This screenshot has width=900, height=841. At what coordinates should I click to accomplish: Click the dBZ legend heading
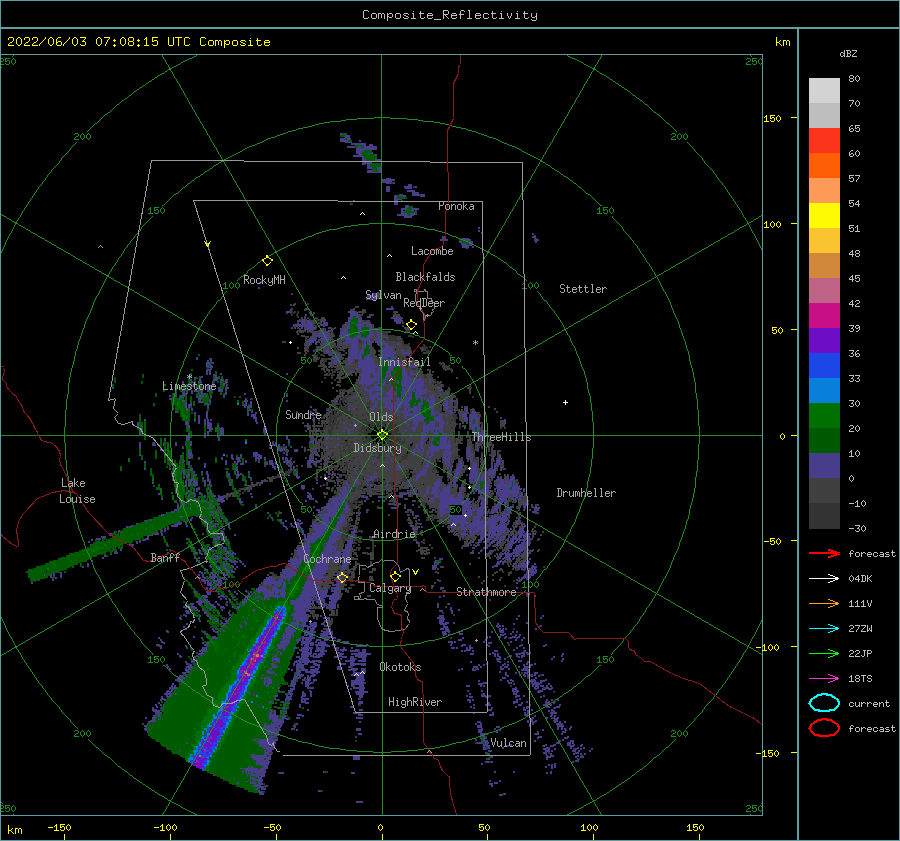point(848,54)
